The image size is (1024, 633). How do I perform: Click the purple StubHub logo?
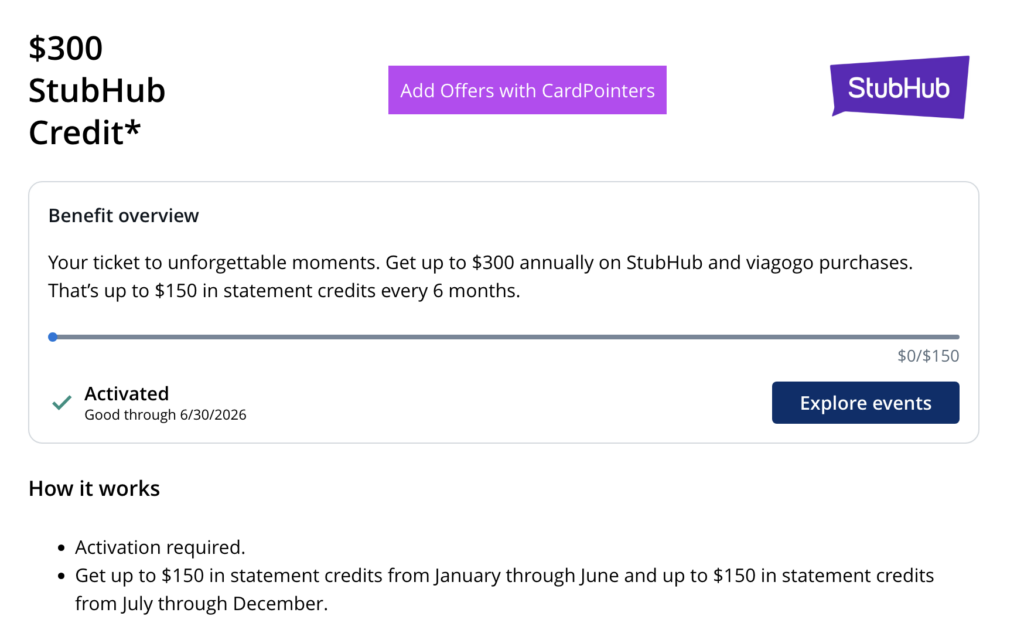(x=899, y=87)
